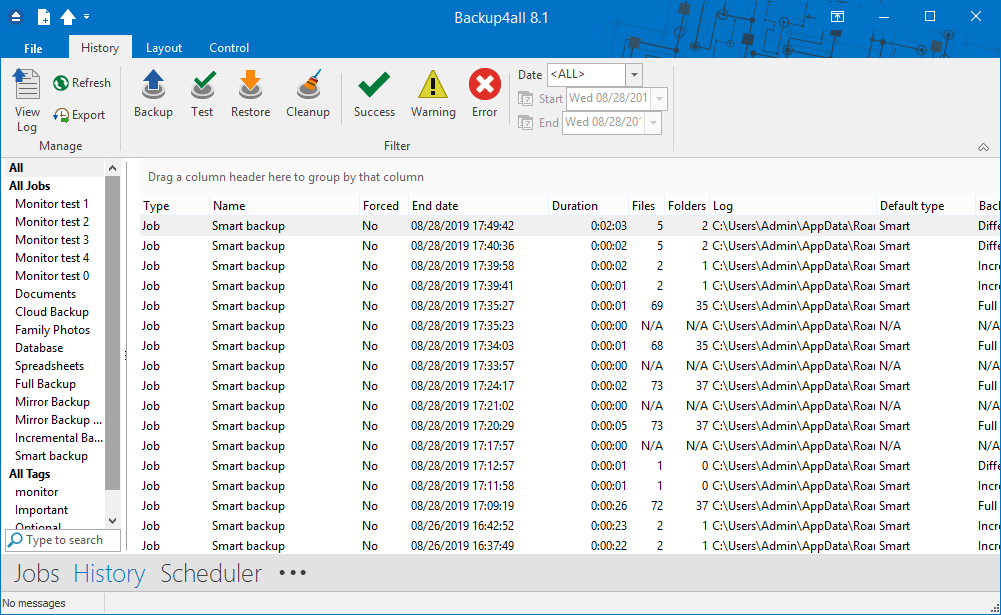Click the three dots more views button
The width and height of the screenshot is (1001, 615).
[x=292, y=573]
